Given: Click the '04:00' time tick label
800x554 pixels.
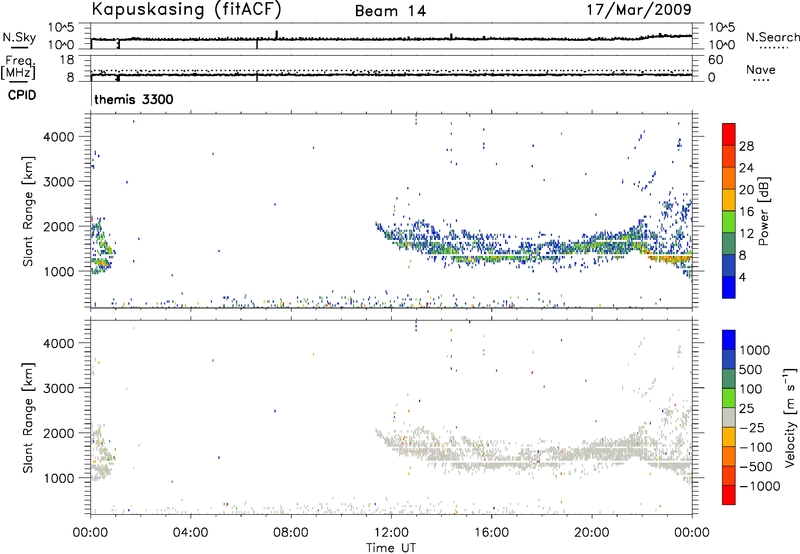Looking at the screenshot, I should [191, 533].
